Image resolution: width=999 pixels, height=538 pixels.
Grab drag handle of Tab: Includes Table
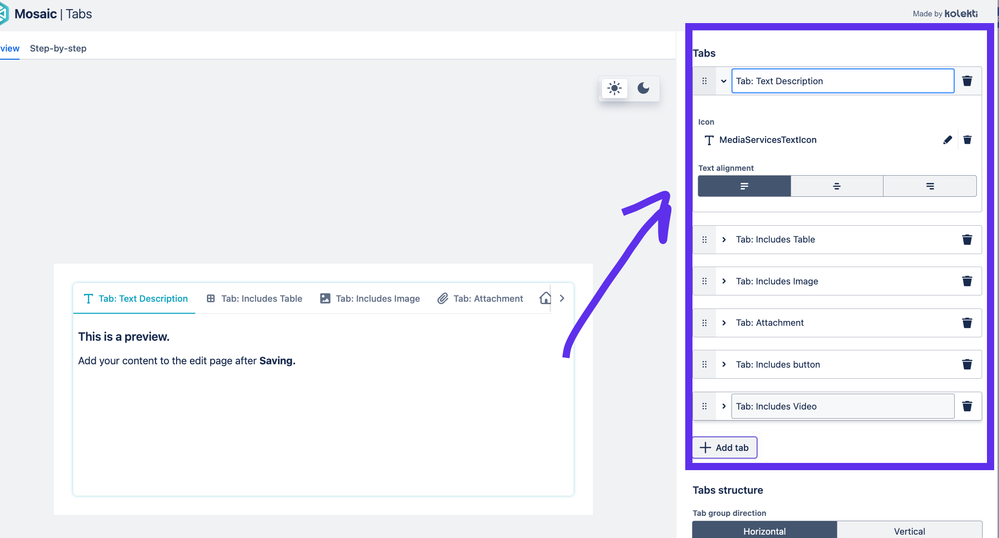(x=704, y=240)
